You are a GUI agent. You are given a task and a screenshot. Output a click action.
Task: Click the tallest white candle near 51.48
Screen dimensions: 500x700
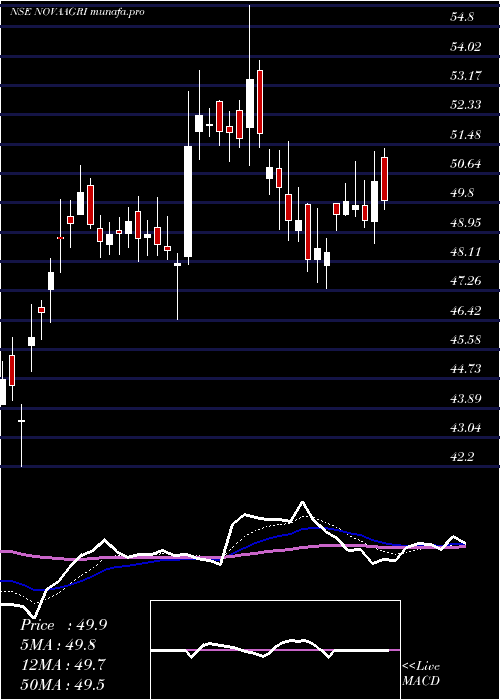click(188, 201)
